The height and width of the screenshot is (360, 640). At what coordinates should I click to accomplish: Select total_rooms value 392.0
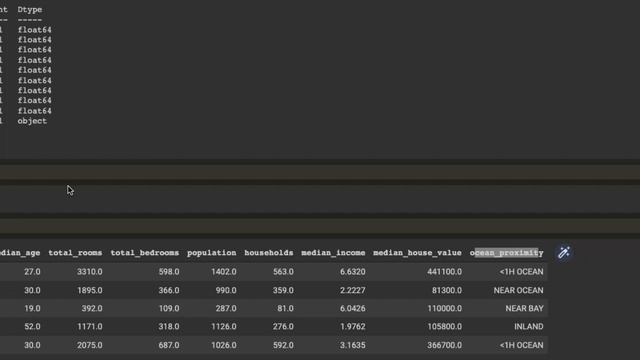92,309
